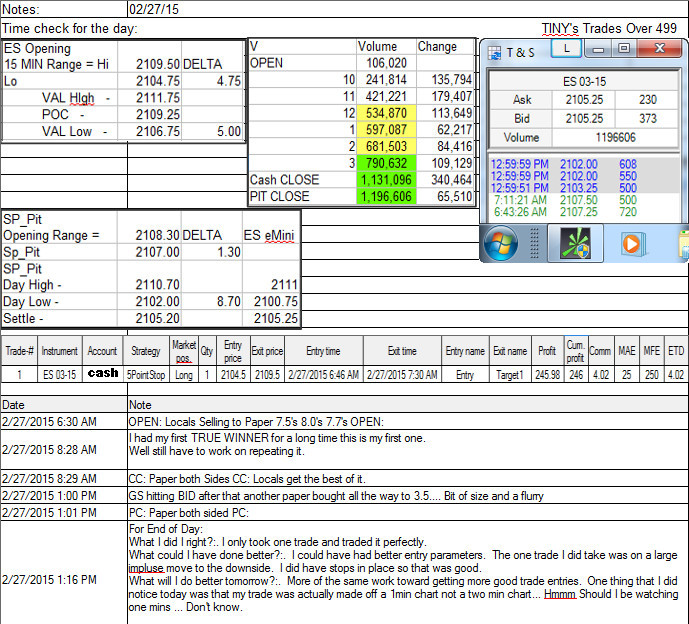Click the MFE column header
The height and width of the screenshot is (624, 689).
click(651, 351)
